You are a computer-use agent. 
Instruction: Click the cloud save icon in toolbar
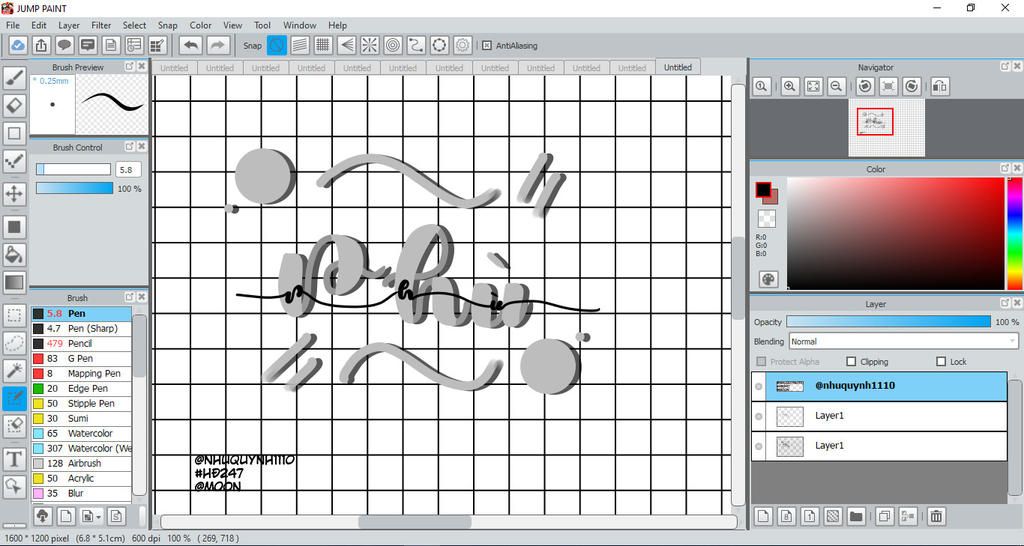coord(18,45)
